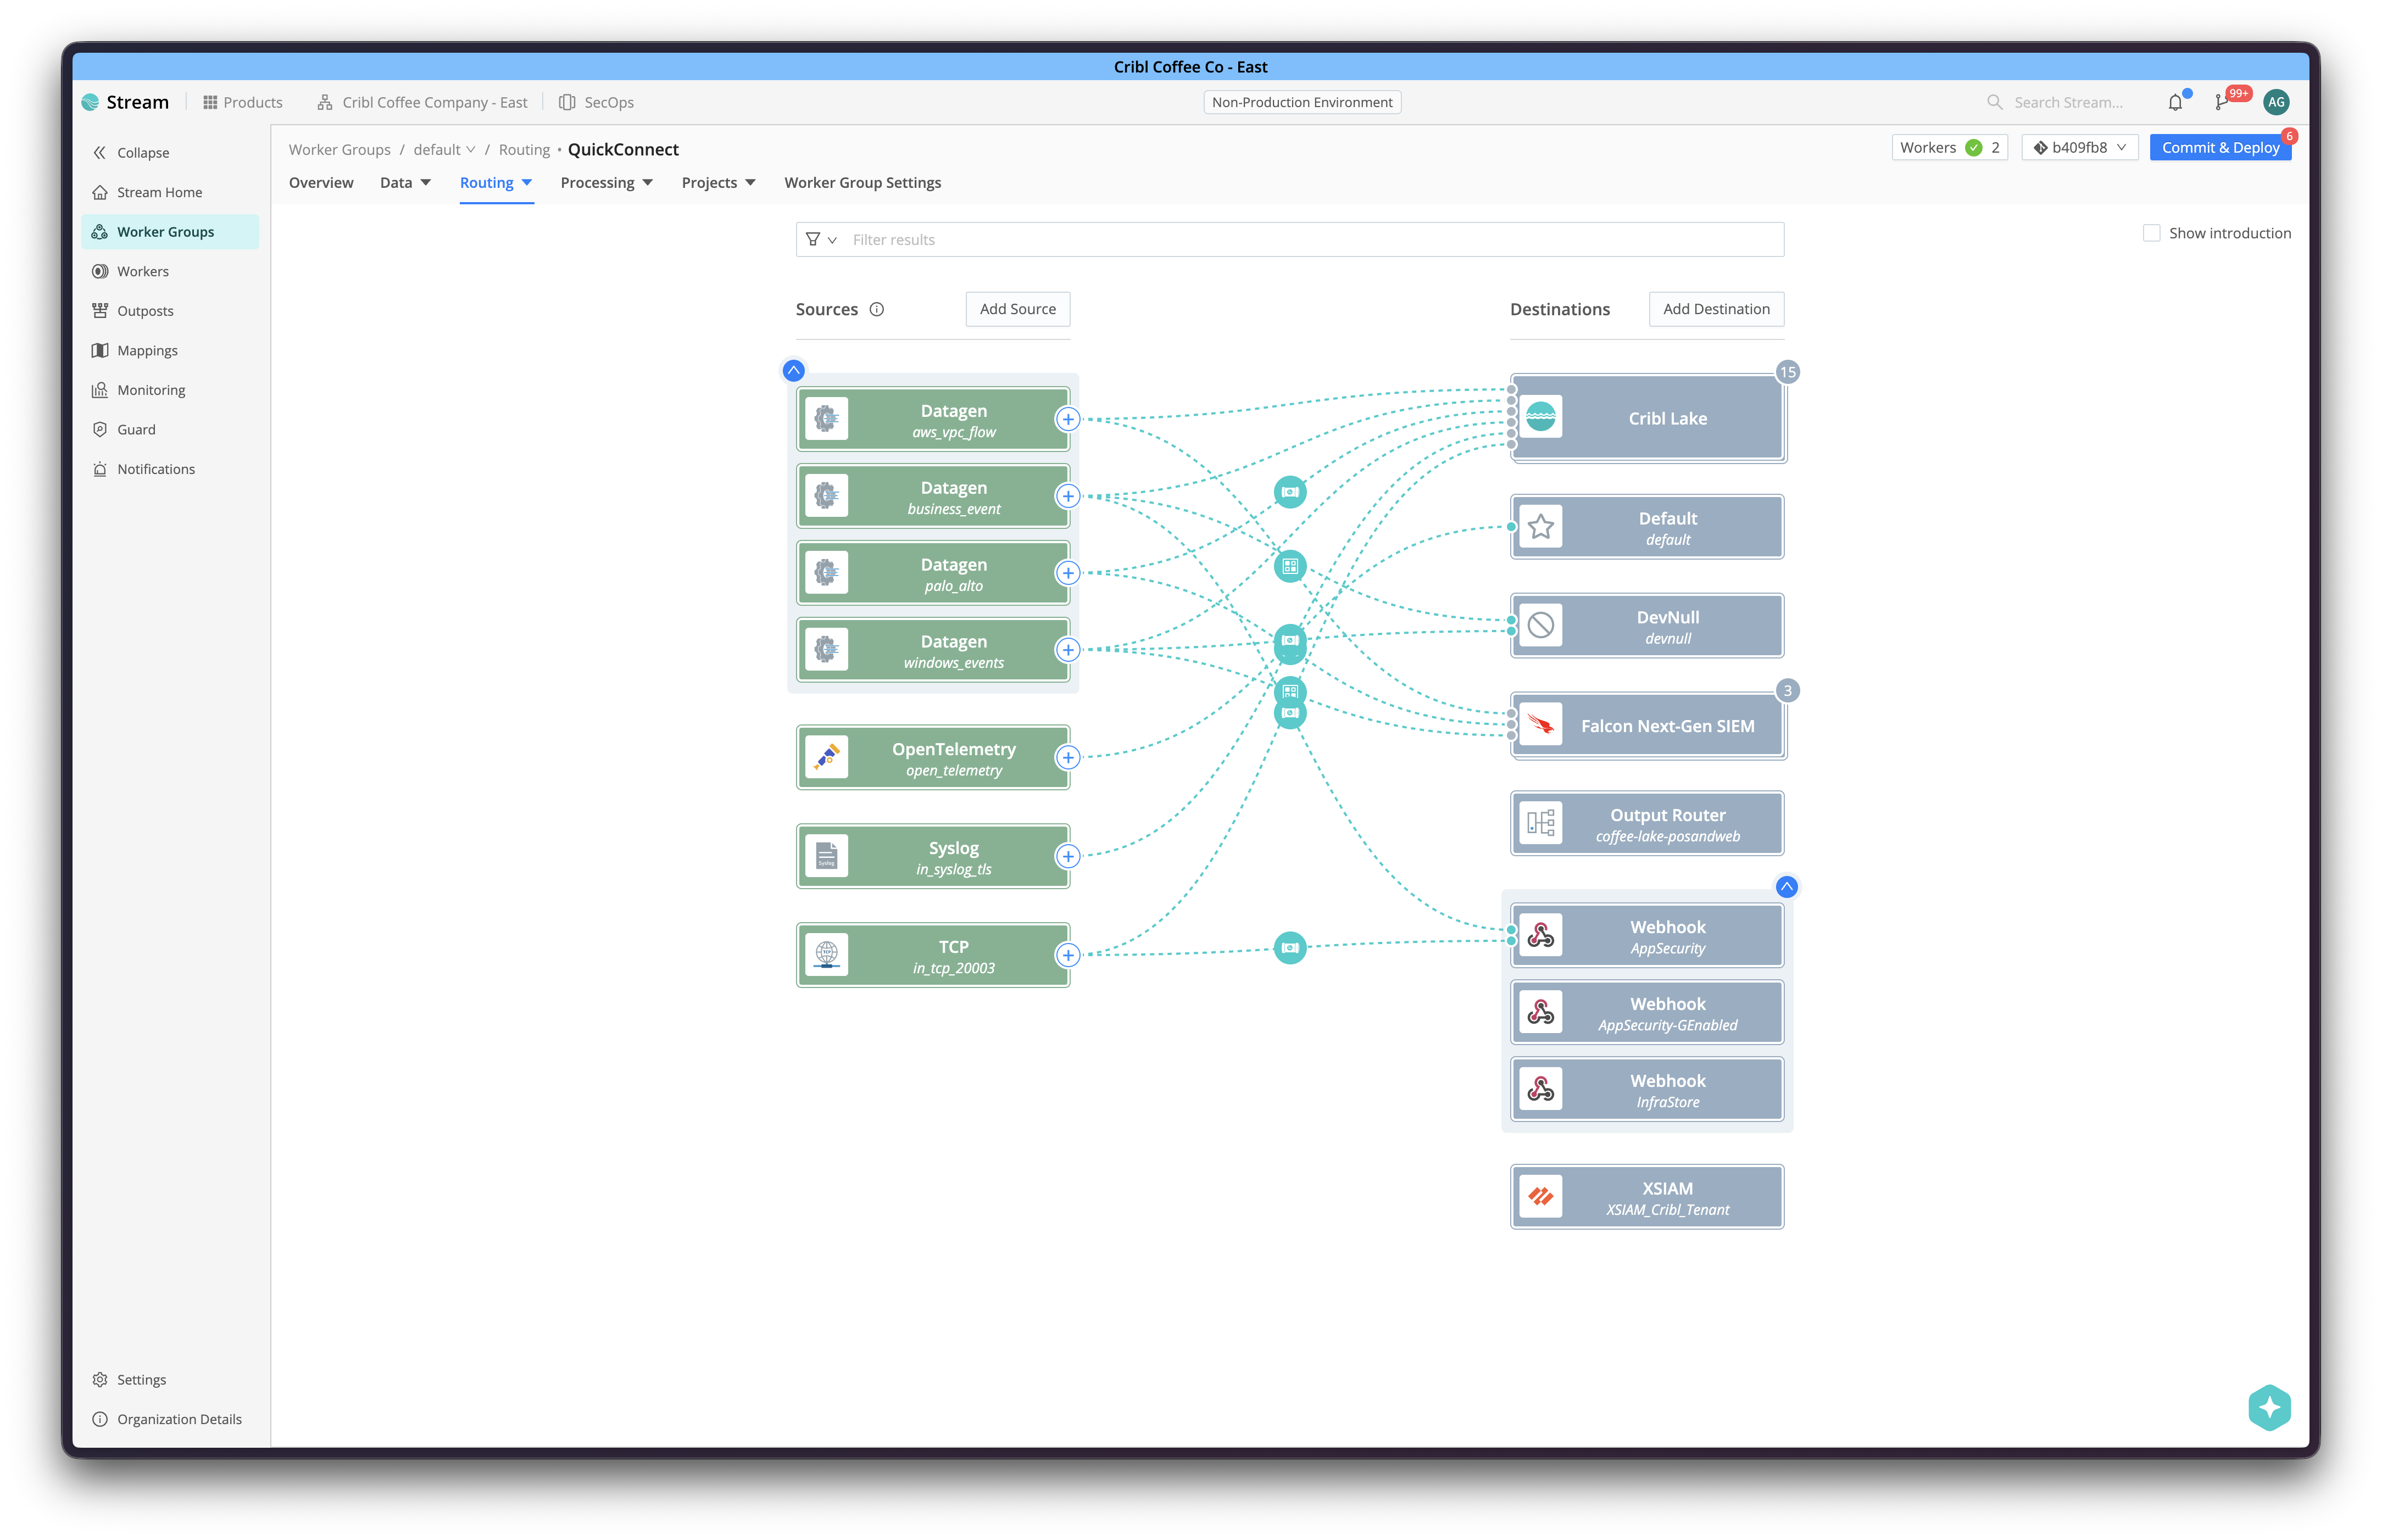
Task: Open the notifications bell icon
Action: tap(2175, 102)
